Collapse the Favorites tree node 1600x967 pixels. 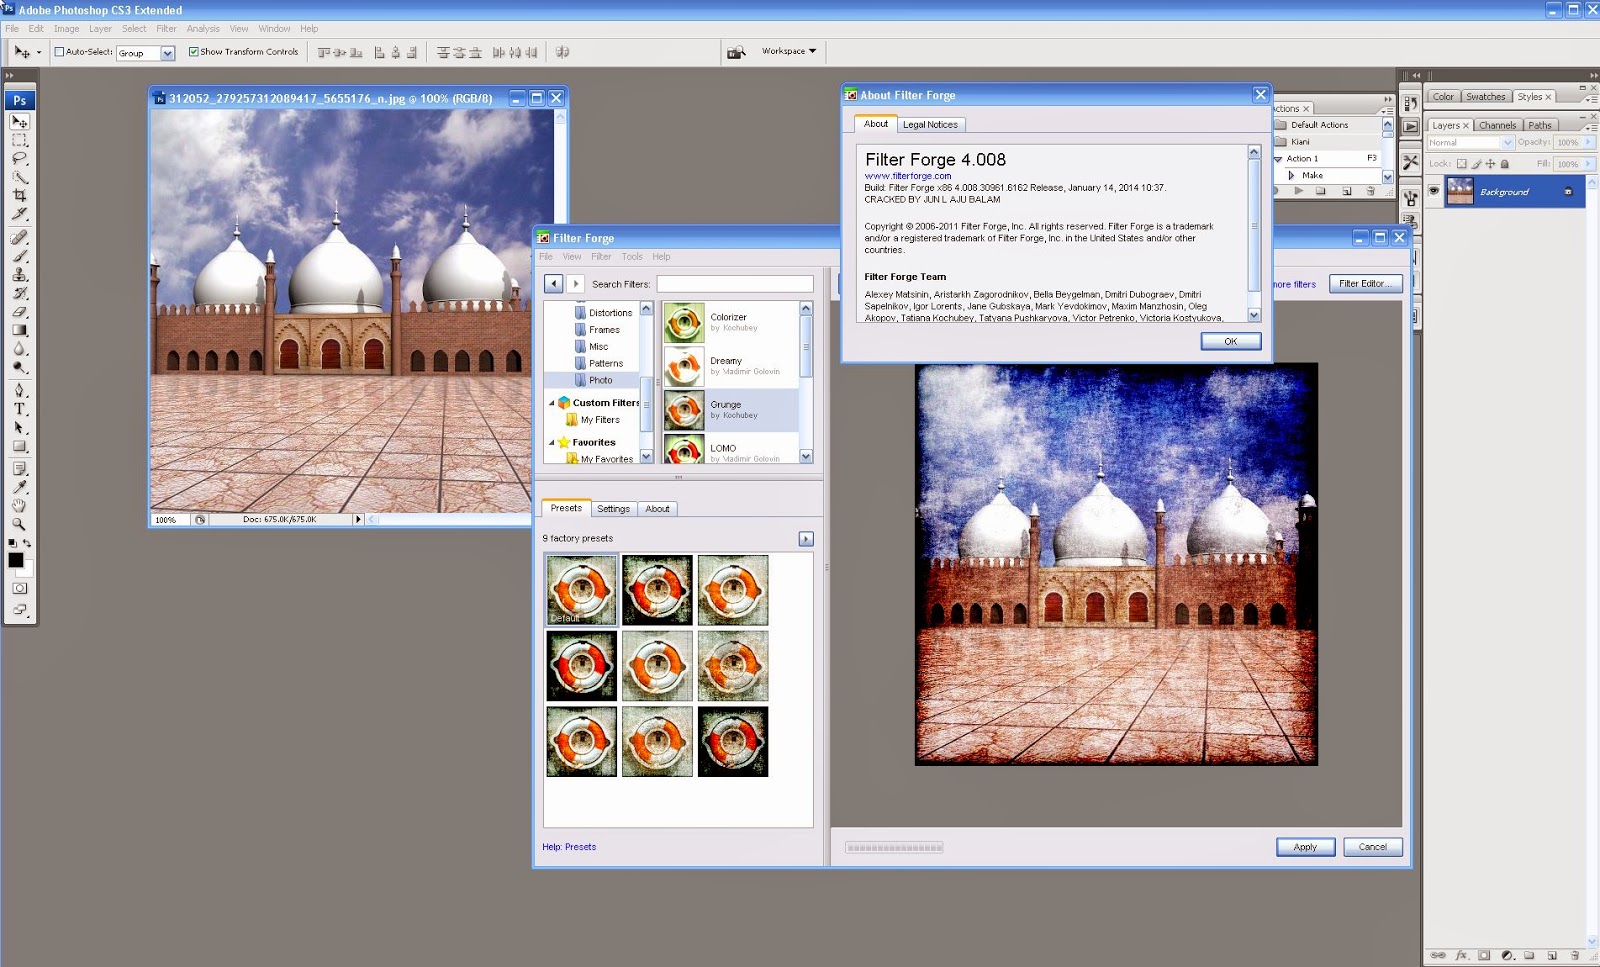pos(552,442)
